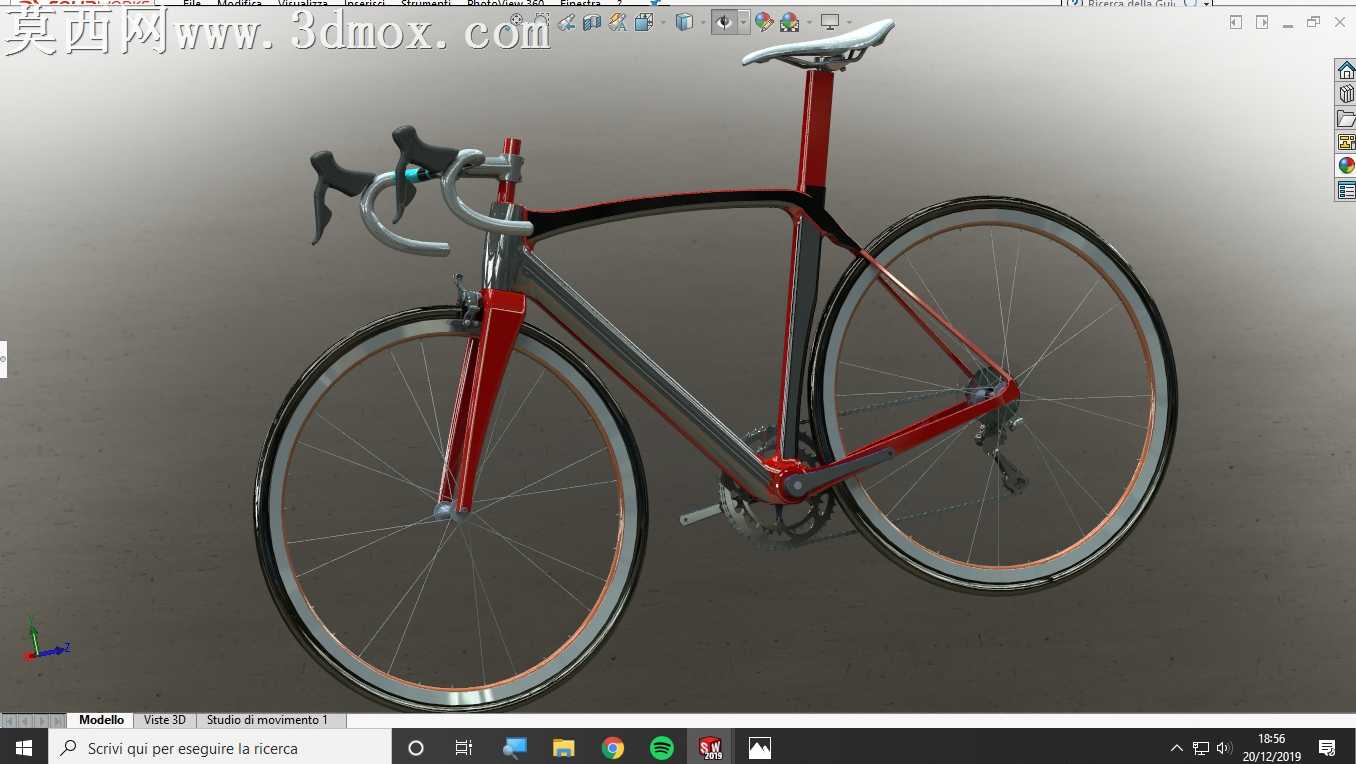The width and height of the screenshot is (1356, 764).
Task: Click the first-tab scroll arrow
Action: pos(9,721)
